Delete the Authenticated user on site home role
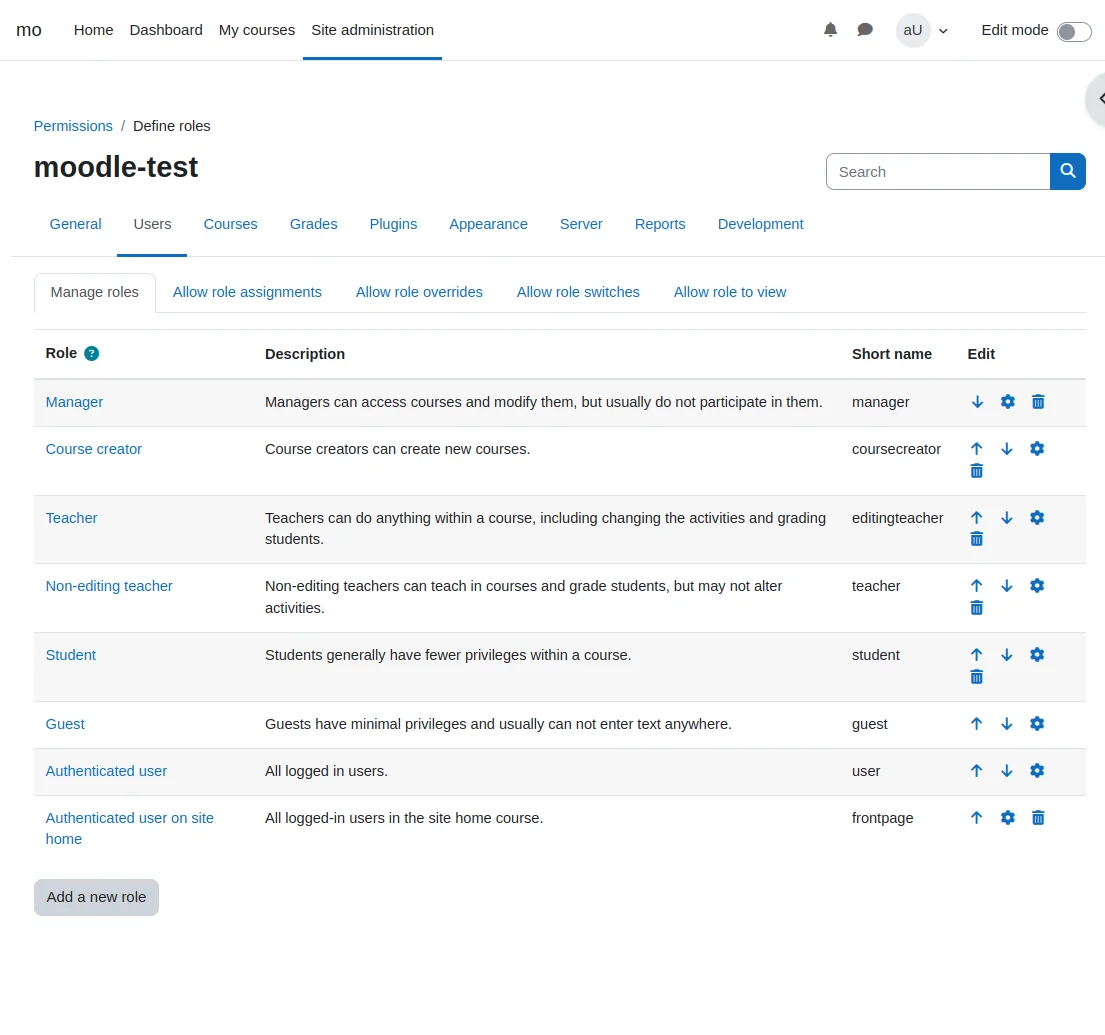 pos(1038,818)
